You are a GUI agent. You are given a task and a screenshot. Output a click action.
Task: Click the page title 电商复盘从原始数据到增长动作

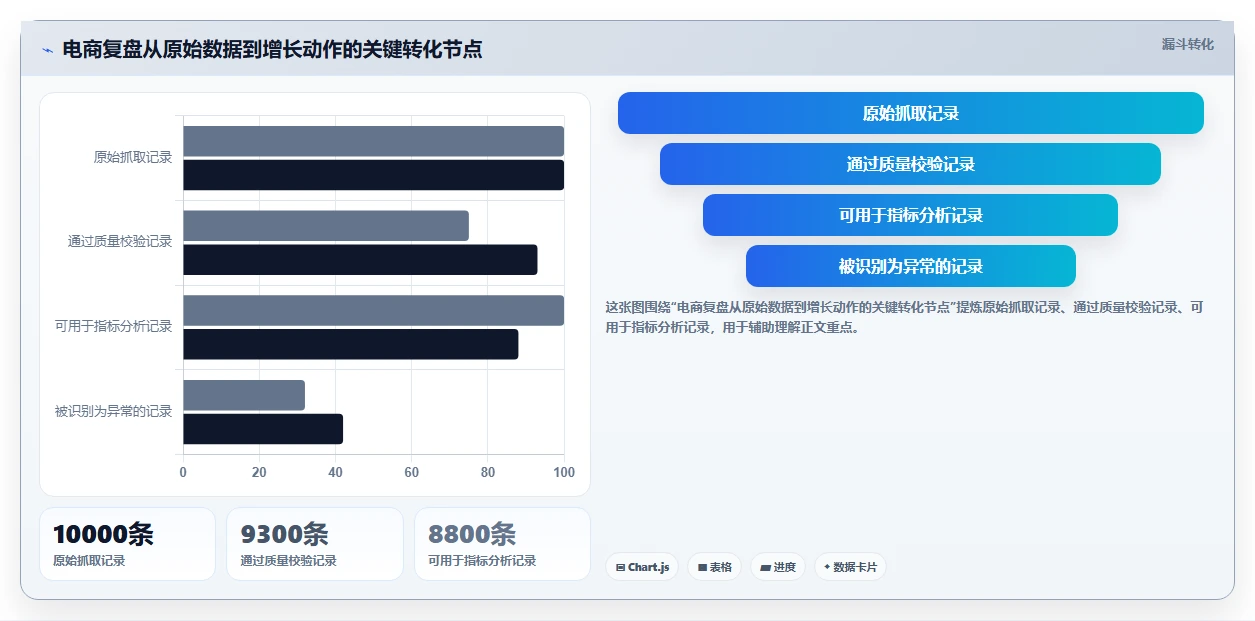coord(272,49)
